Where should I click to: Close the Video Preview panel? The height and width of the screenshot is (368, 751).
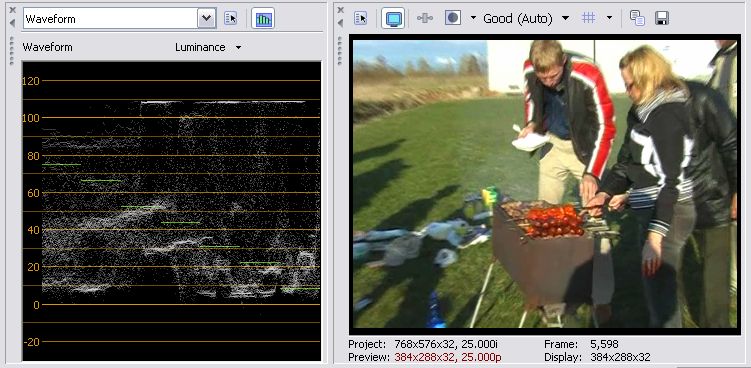[340, 10]
